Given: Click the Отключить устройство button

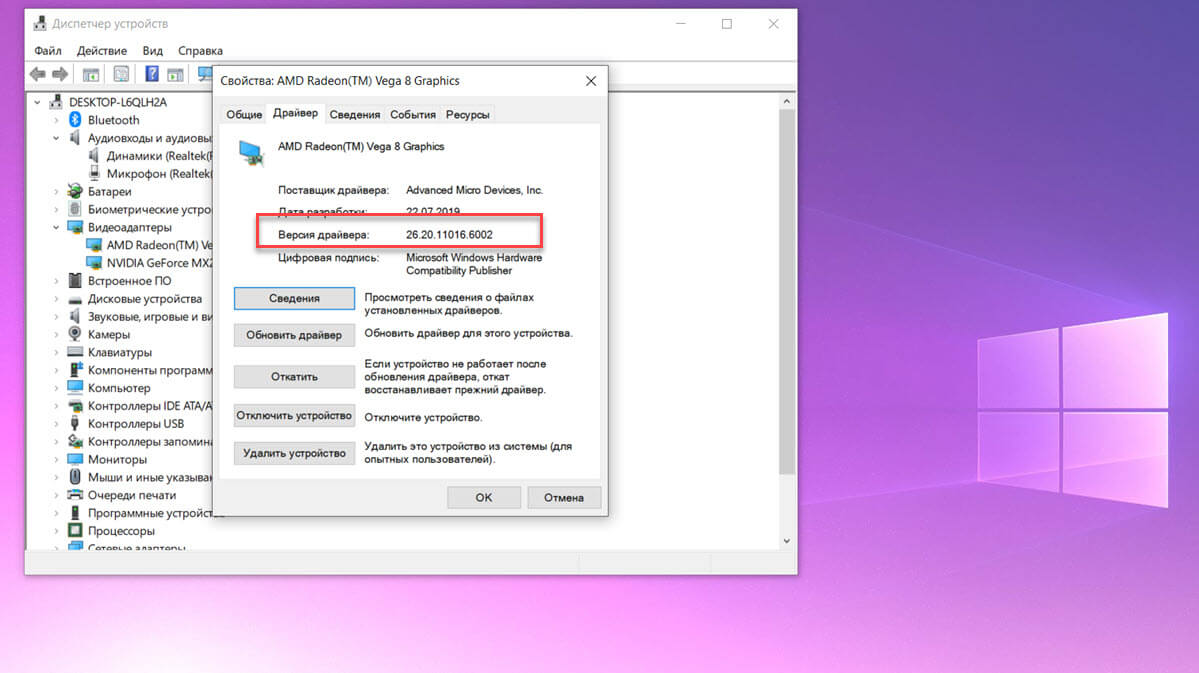Looking at the screenshot, I should click(x=294, y=415).
